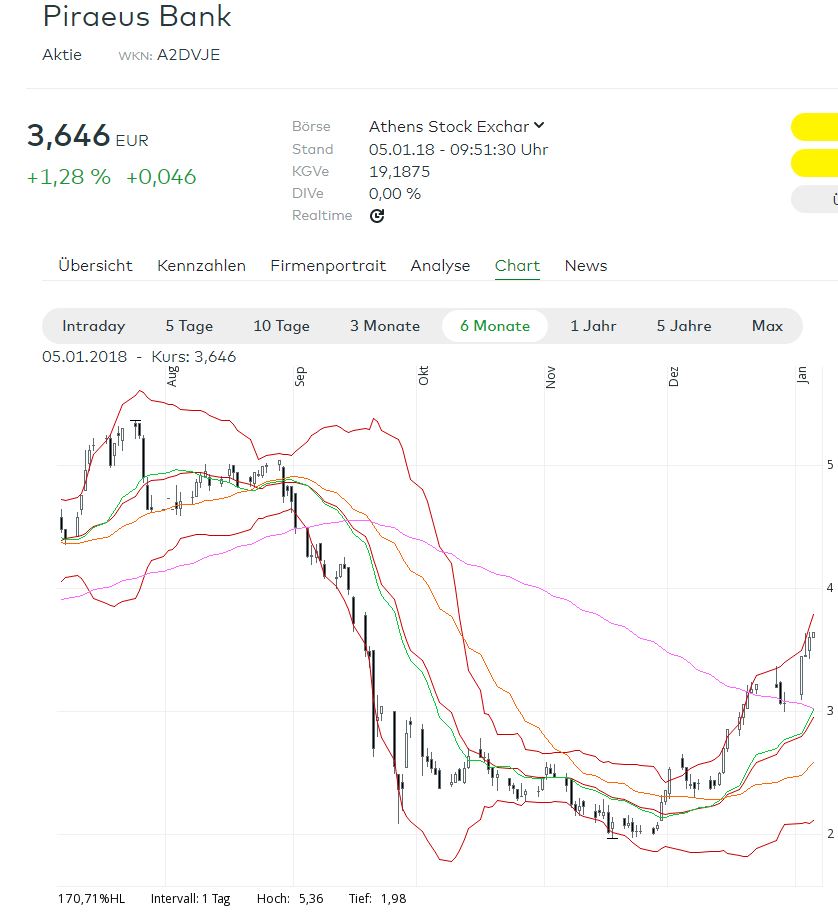
Task: Click the Intervall: 1 Tag label
Action: click(190, 899)
